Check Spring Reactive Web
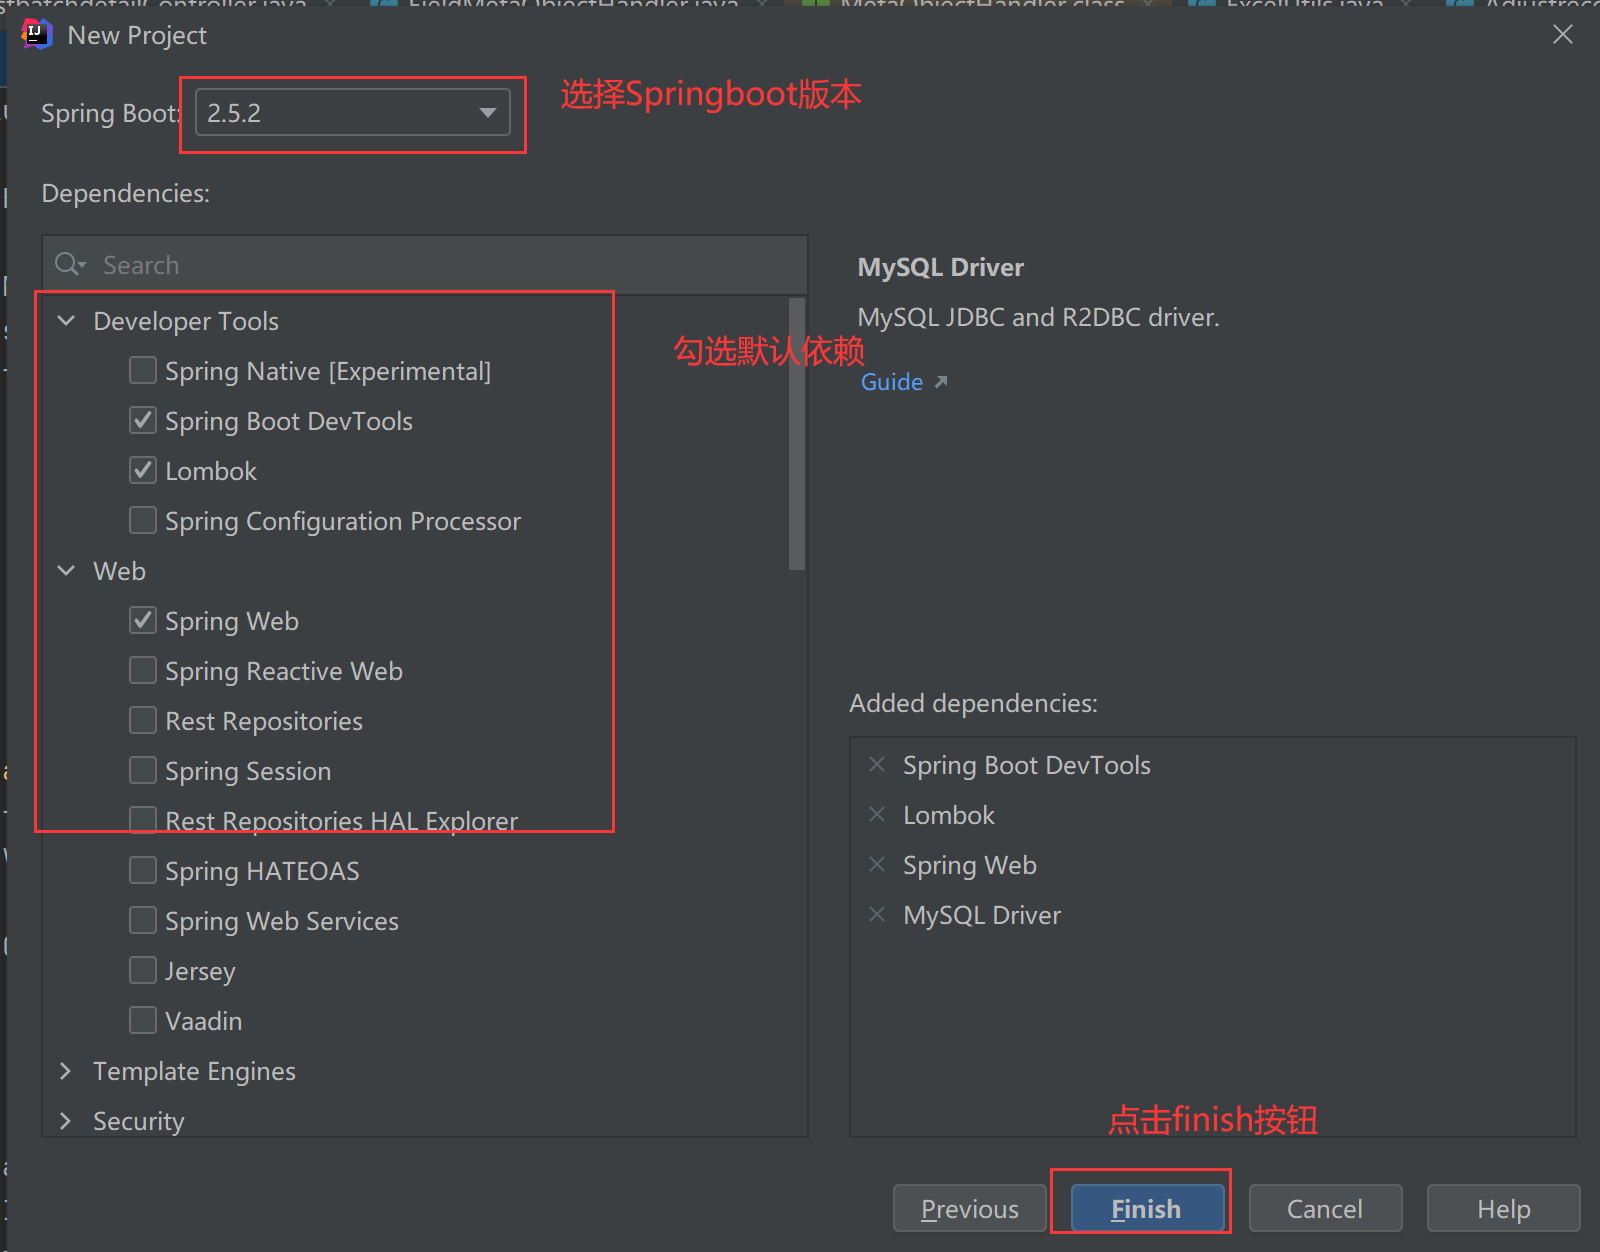1600x1252 pixels. point(143,671)
